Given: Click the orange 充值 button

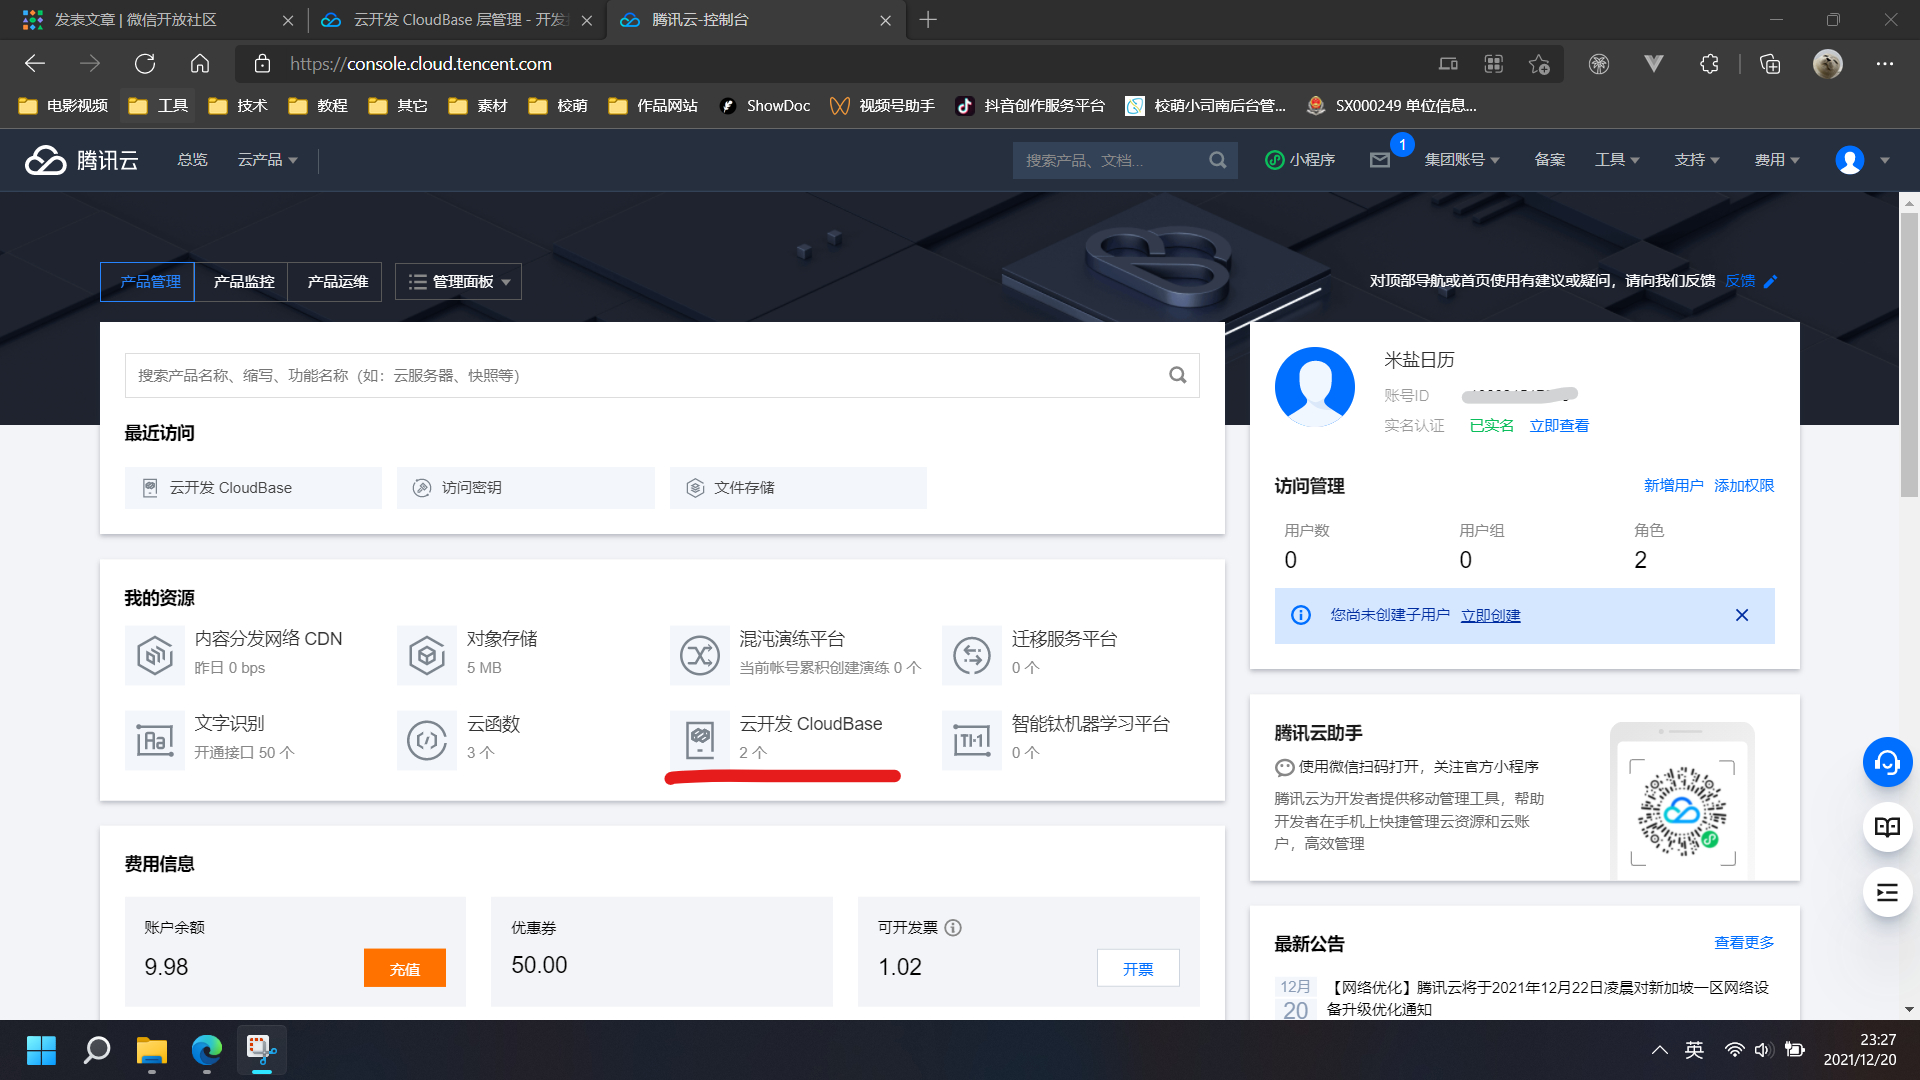Looking at the screenshot, I should (405, 968).
